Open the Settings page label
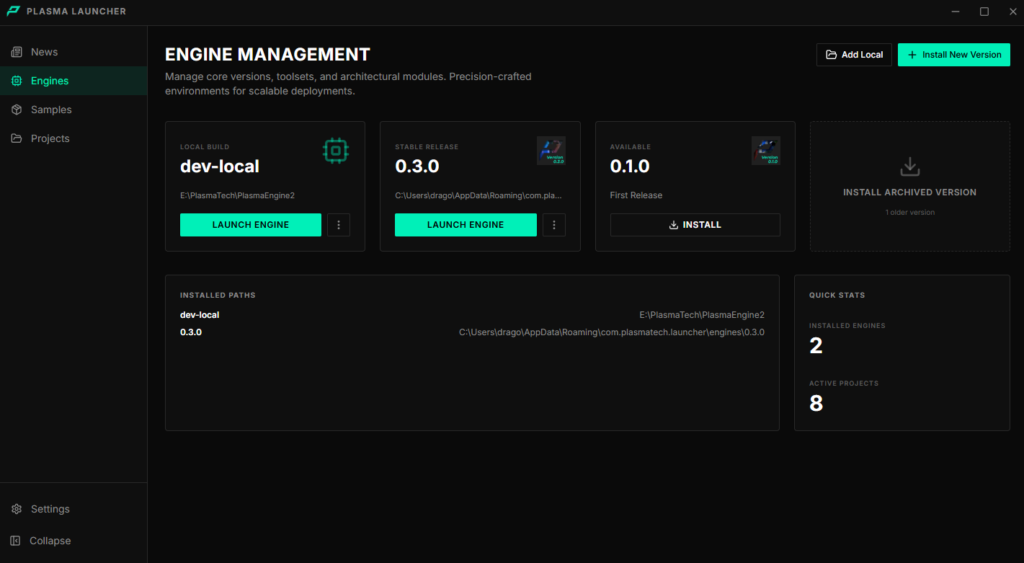This screenshot has width=1024, height=563. click(x=50, y=509)
